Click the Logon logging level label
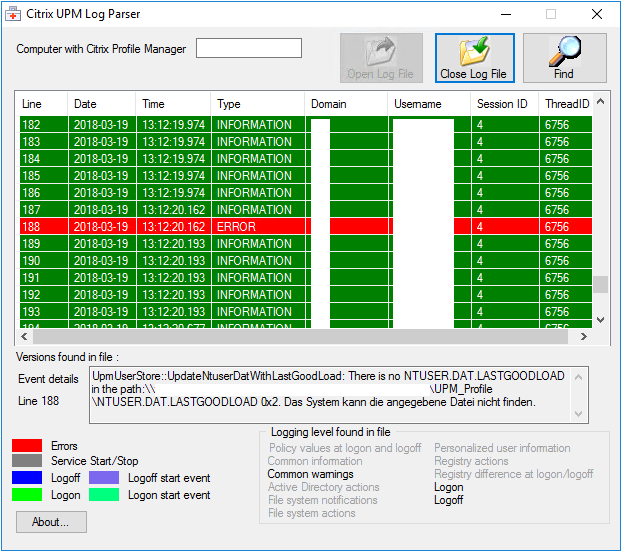 click(x=449, y=487)
